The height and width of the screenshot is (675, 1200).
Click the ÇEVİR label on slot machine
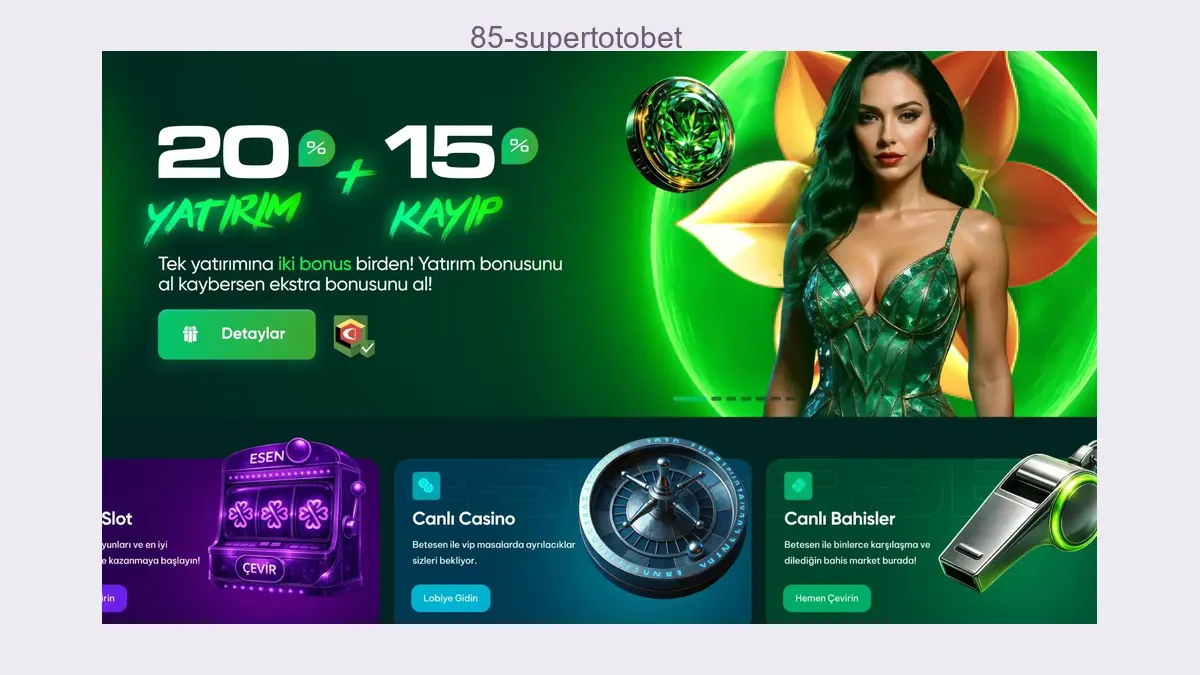pos(262,568)
